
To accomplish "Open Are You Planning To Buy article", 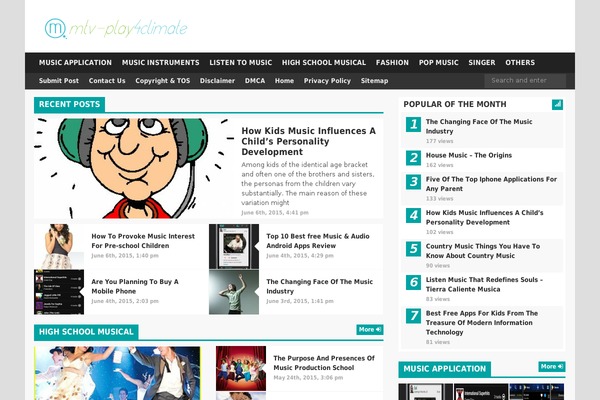I will pyautogui.click(x=135, y=286).
